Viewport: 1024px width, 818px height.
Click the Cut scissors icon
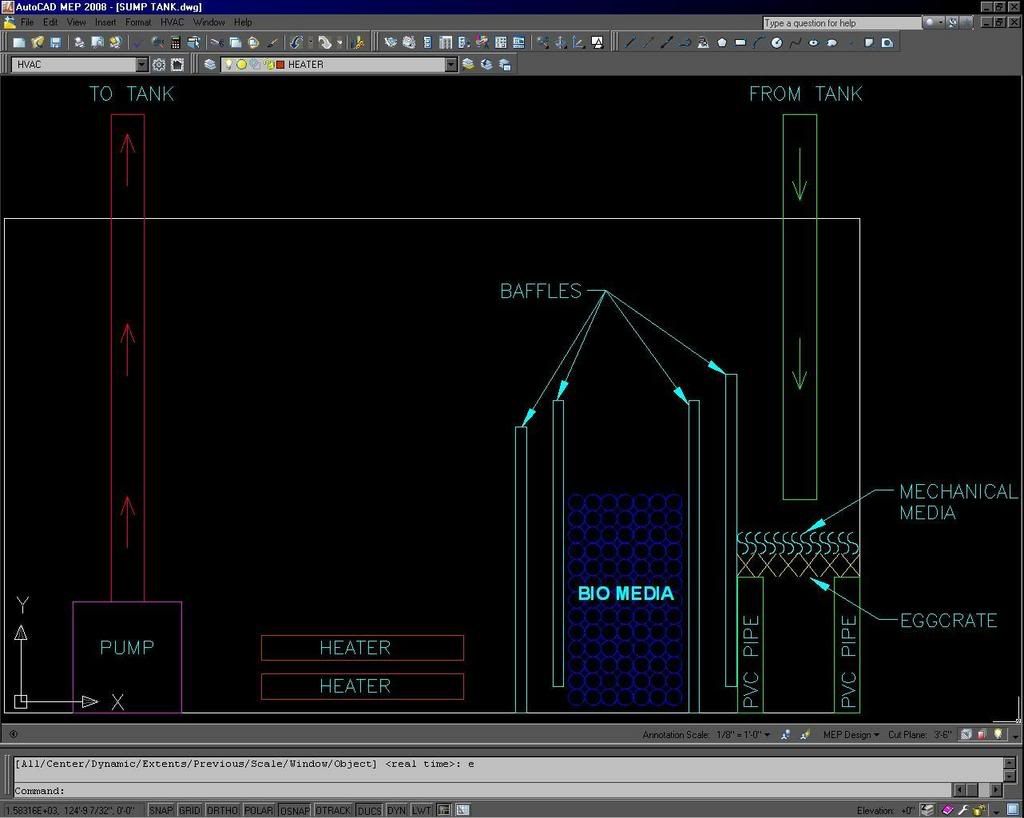click(217, 42)
